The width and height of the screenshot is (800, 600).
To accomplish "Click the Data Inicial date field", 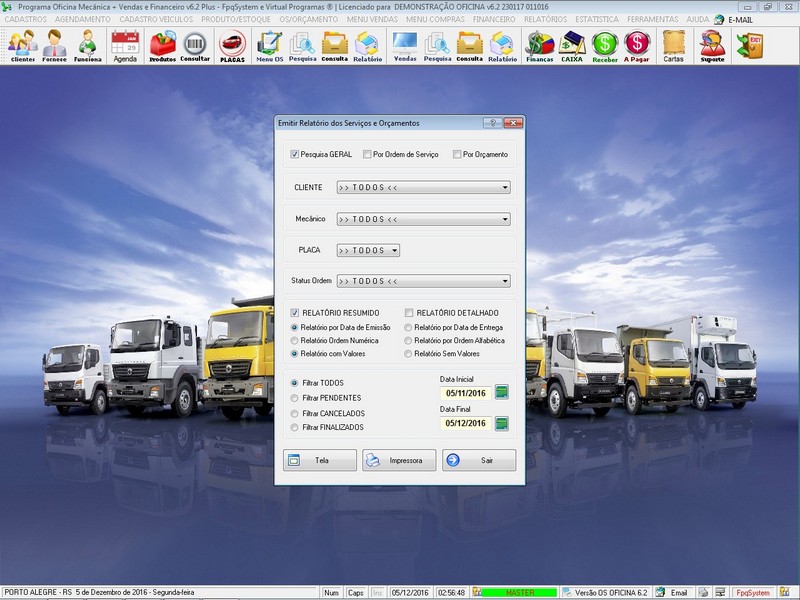I will click(x=466, y=393).
